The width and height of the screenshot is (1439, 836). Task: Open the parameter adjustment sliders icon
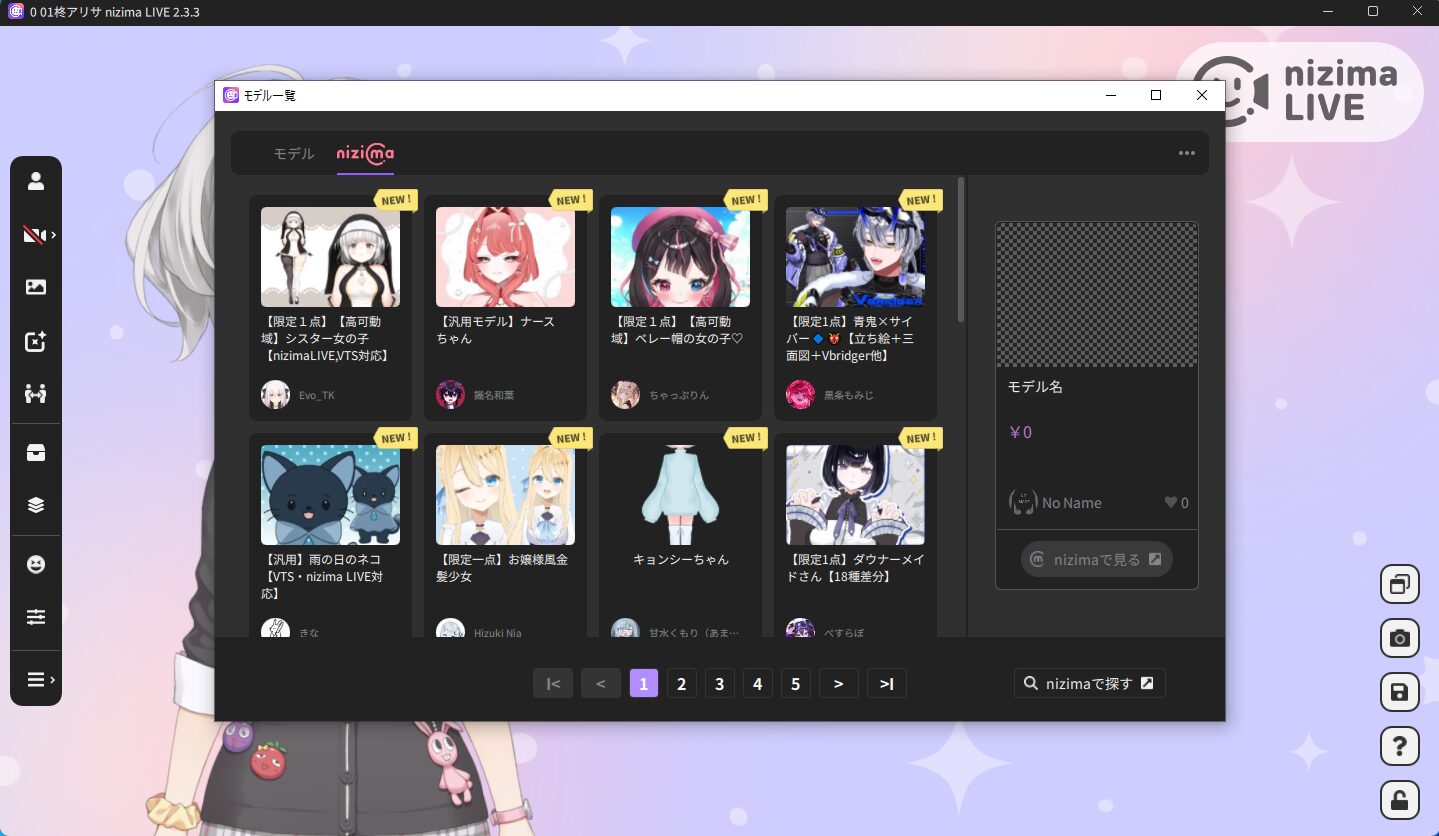click(x=36, y=616)
